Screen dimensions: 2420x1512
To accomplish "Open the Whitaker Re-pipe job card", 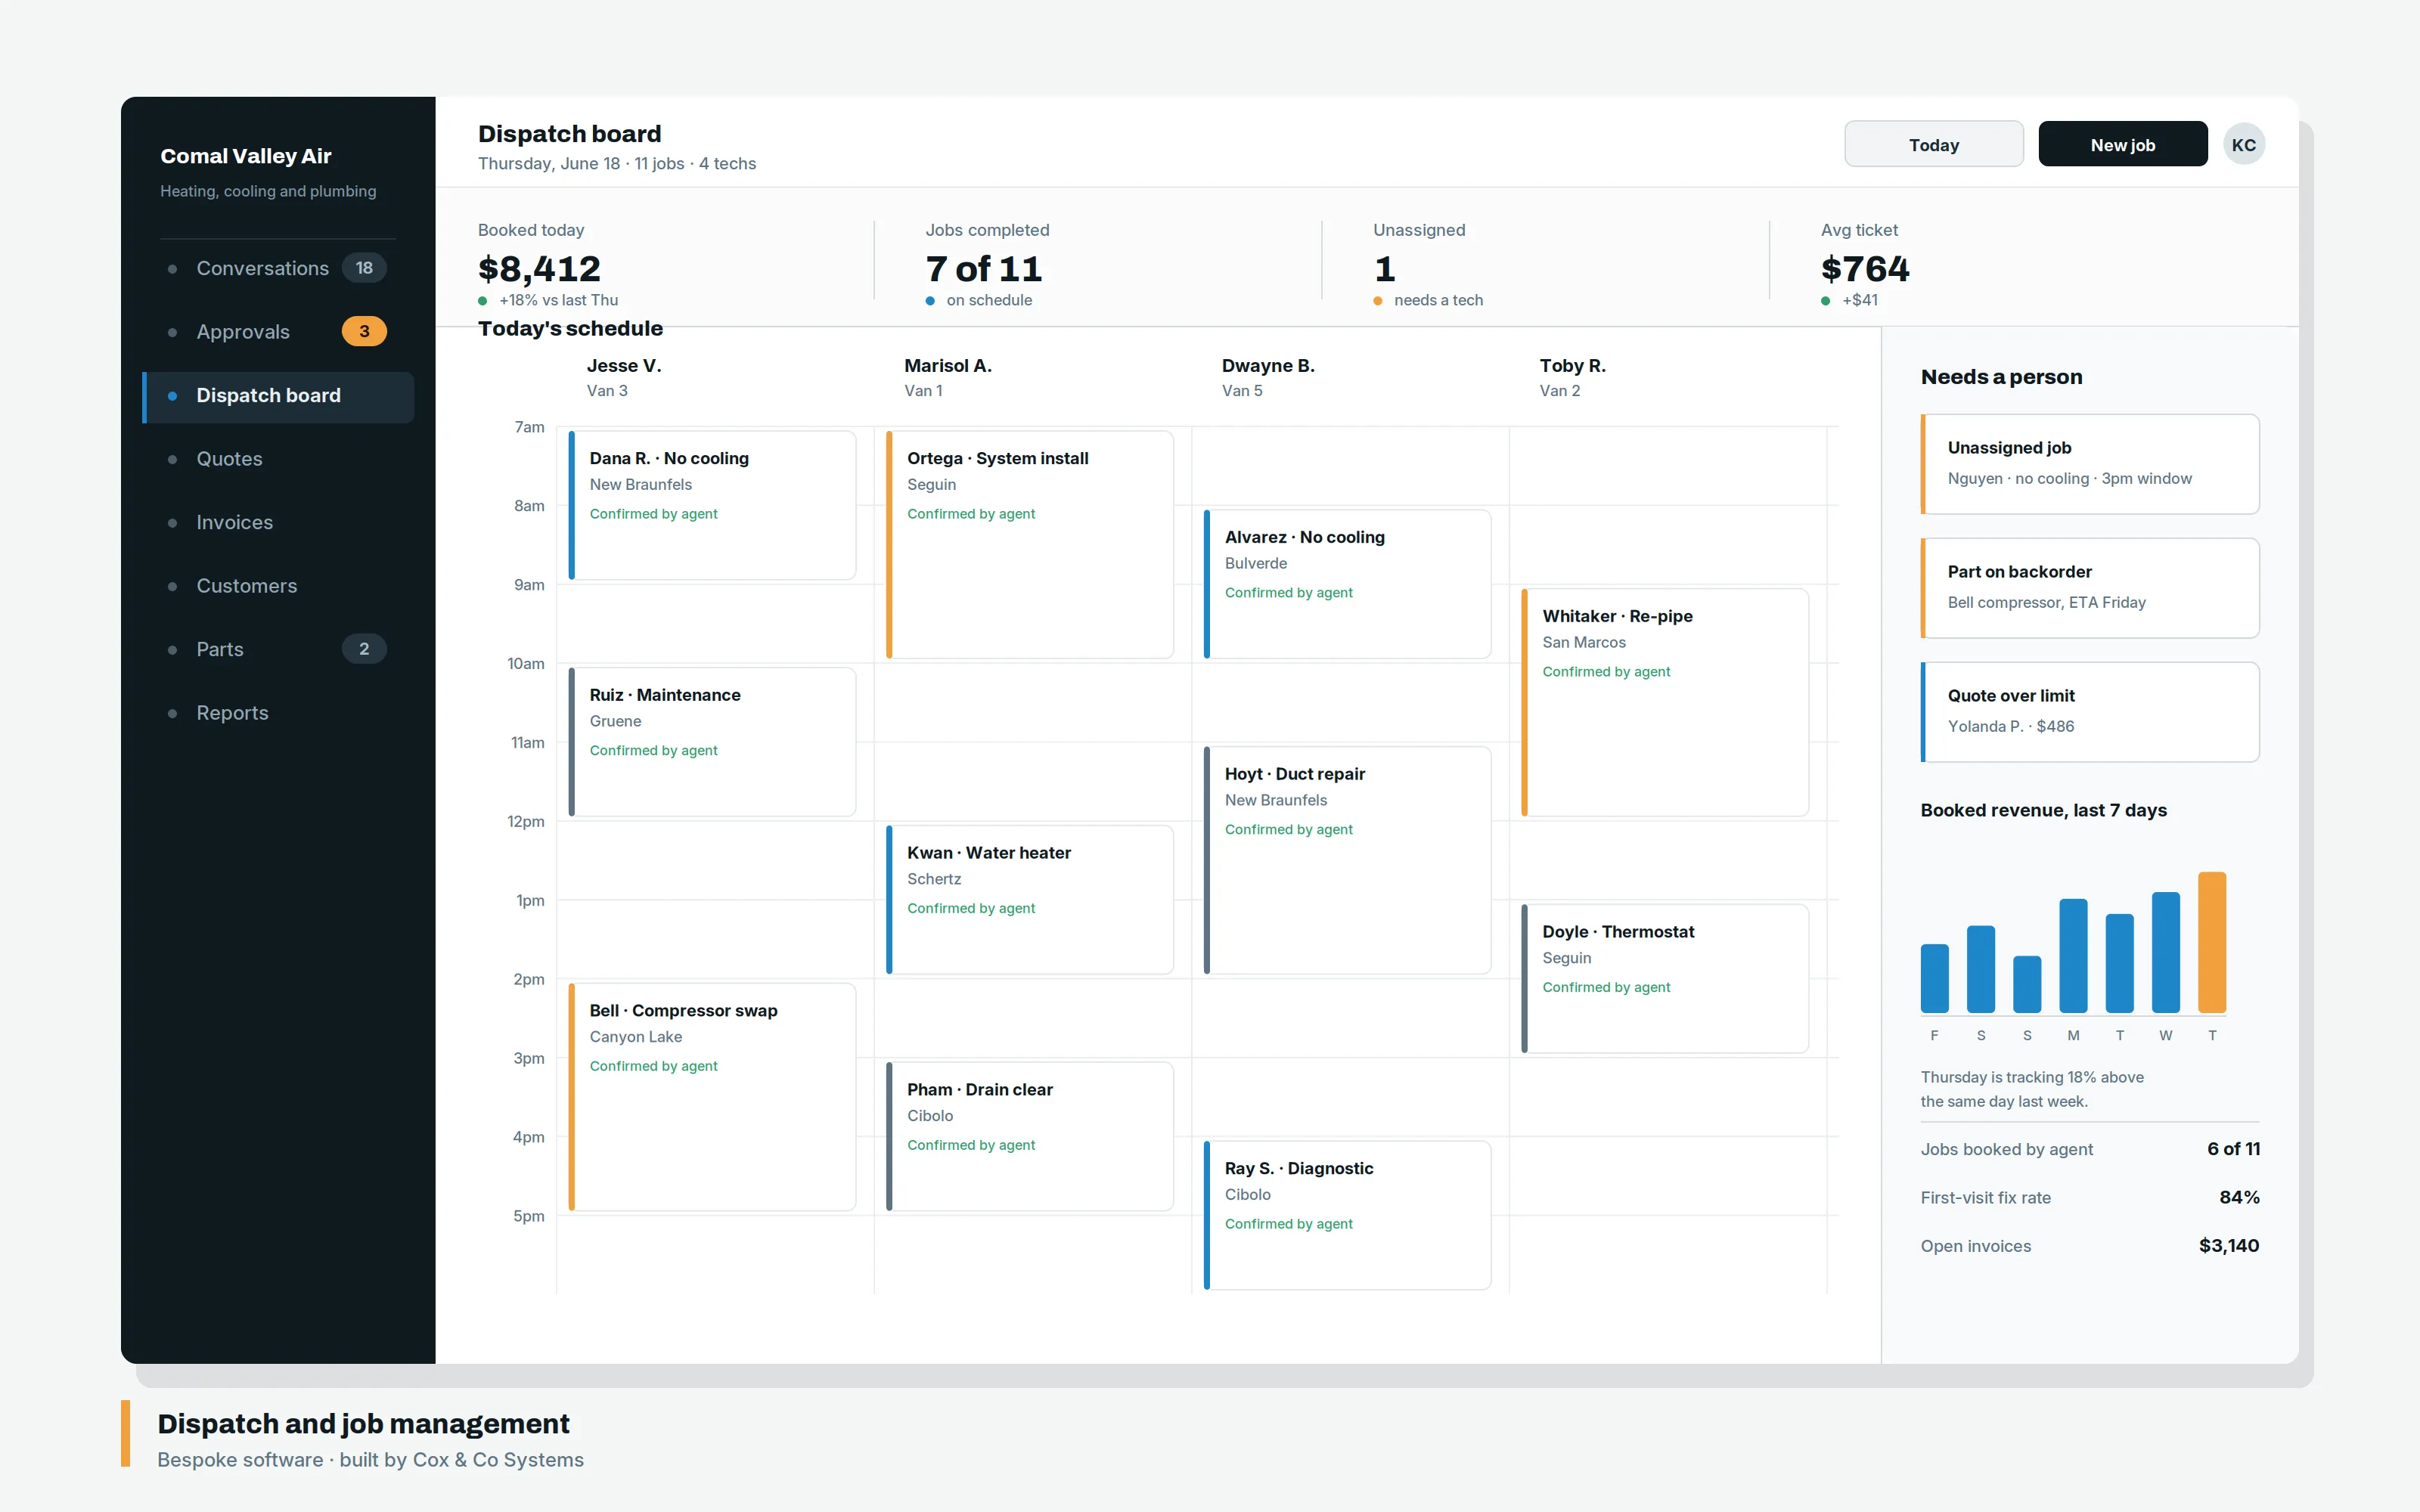I will (x=1665, y=703).
